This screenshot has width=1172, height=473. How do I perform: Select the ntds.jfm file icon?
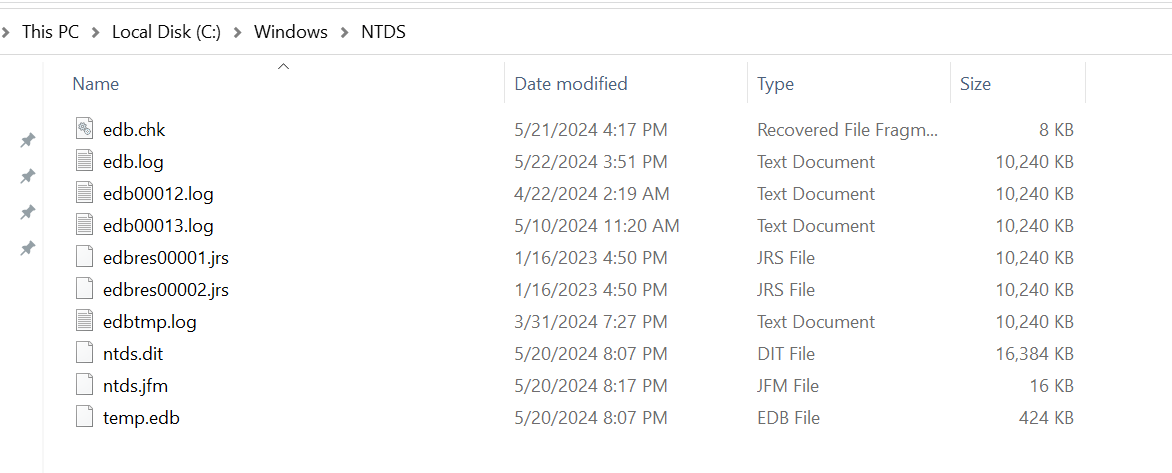[84, 386]
